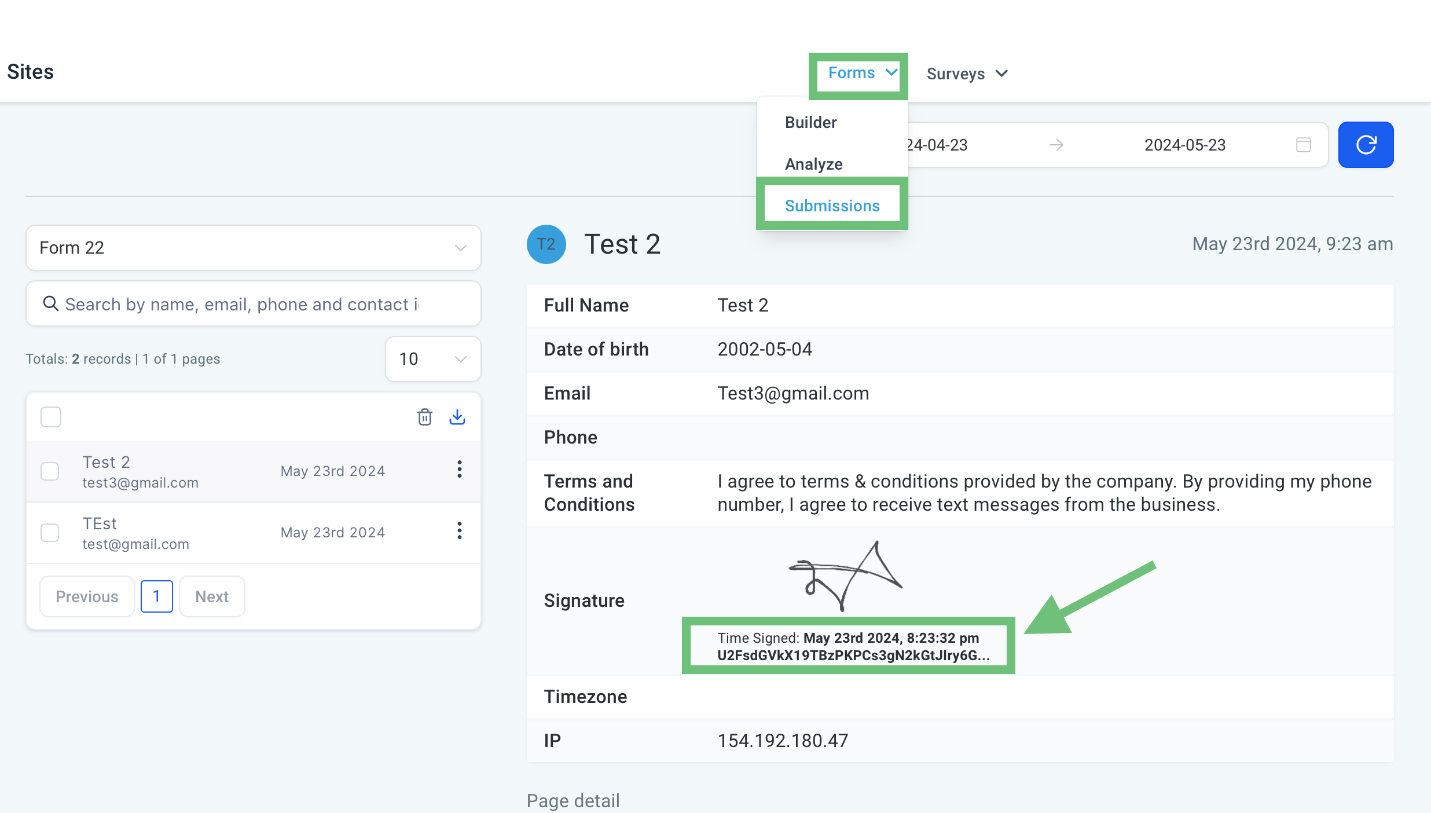Viewport: 1431px width, 813px height.
Task: Click the trash delete icon above list
Action: coord(425,417)
